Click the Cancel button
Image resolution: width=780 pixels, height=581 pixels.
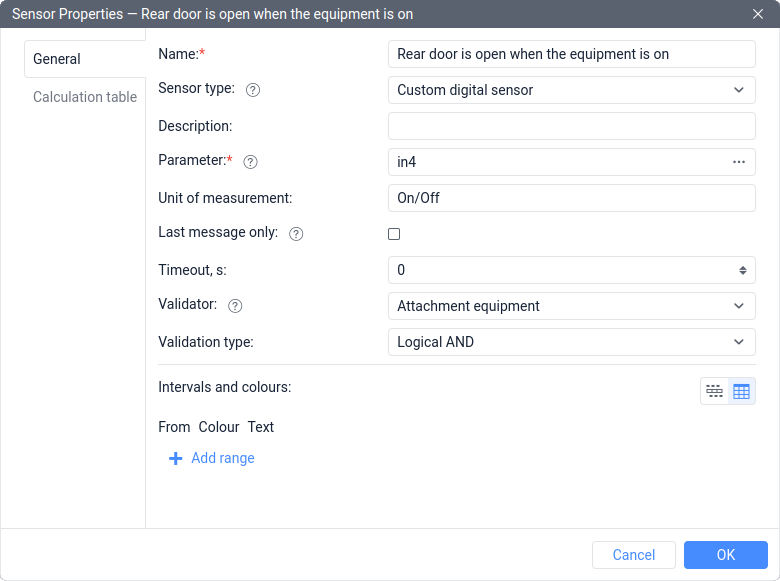point(634,555)
